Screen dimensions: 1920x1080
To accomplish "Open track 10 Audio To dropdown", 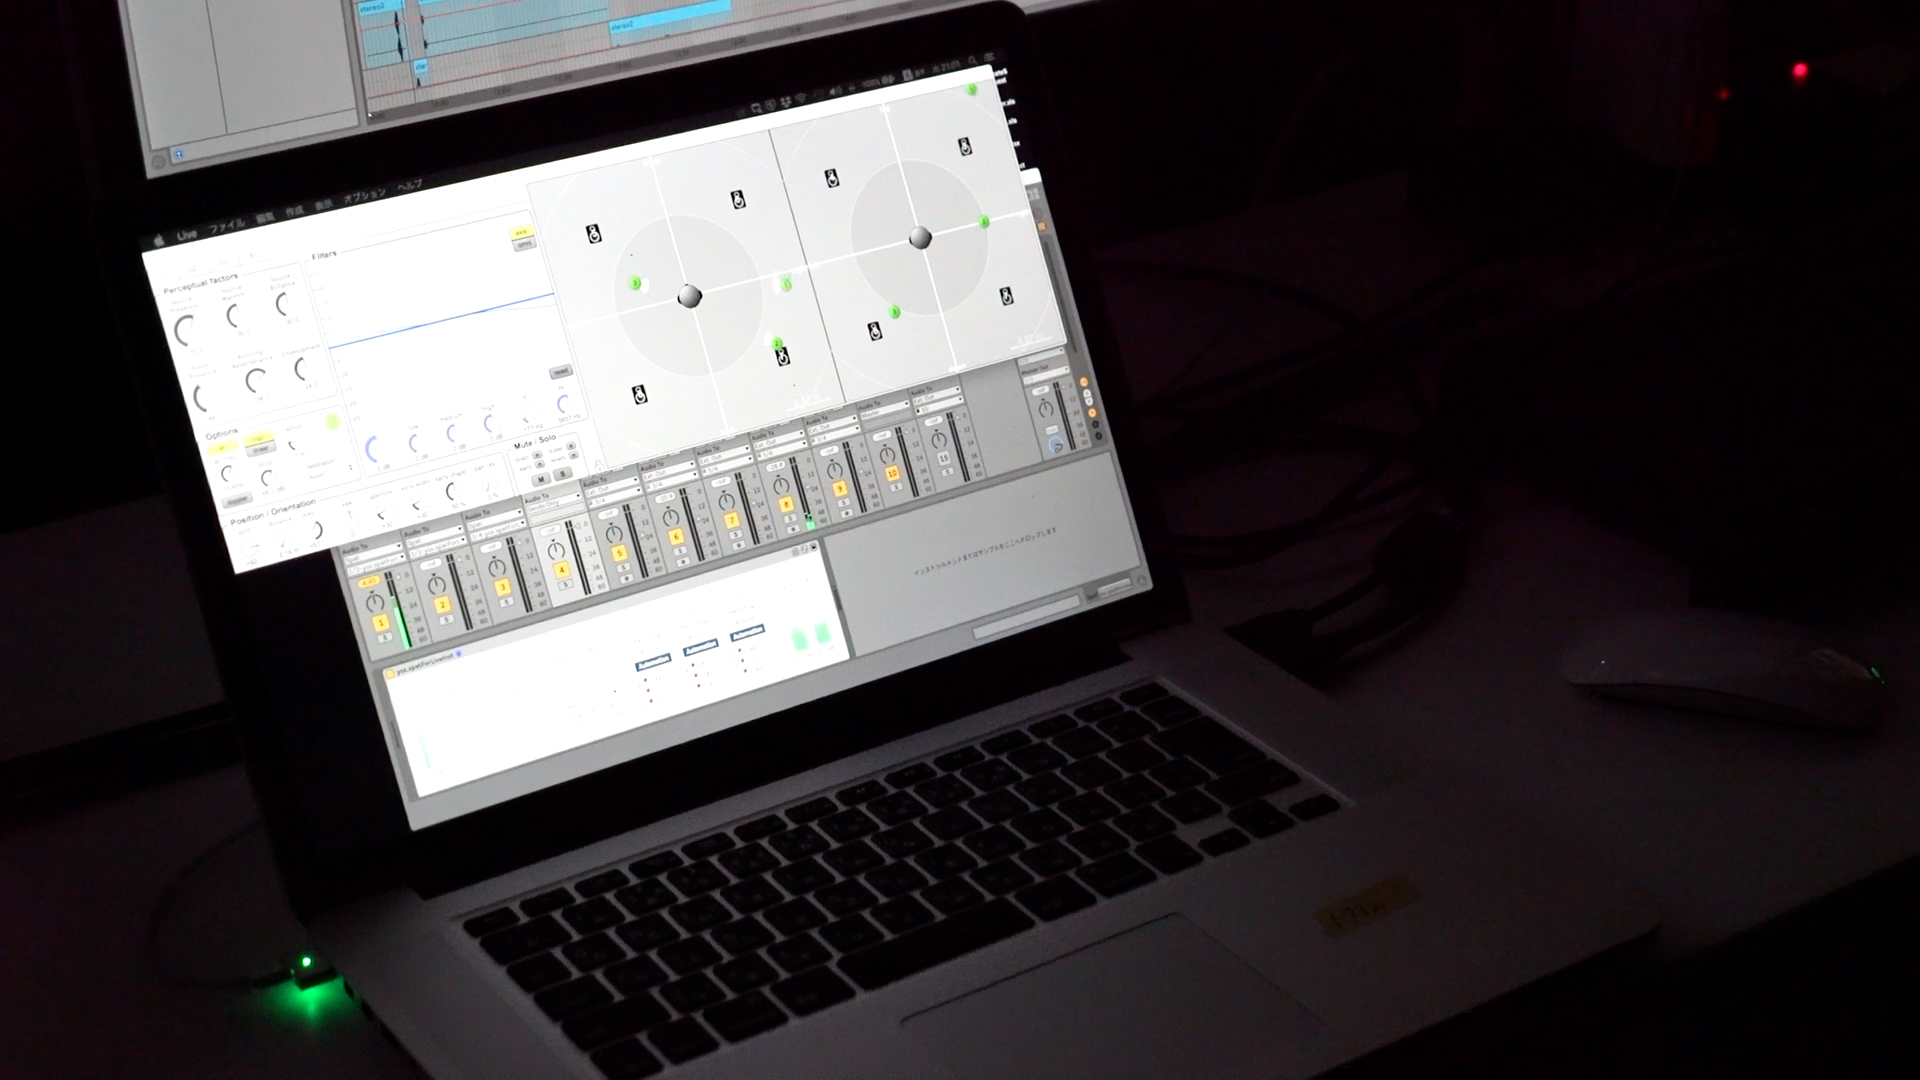I will [x=883, y=410].
